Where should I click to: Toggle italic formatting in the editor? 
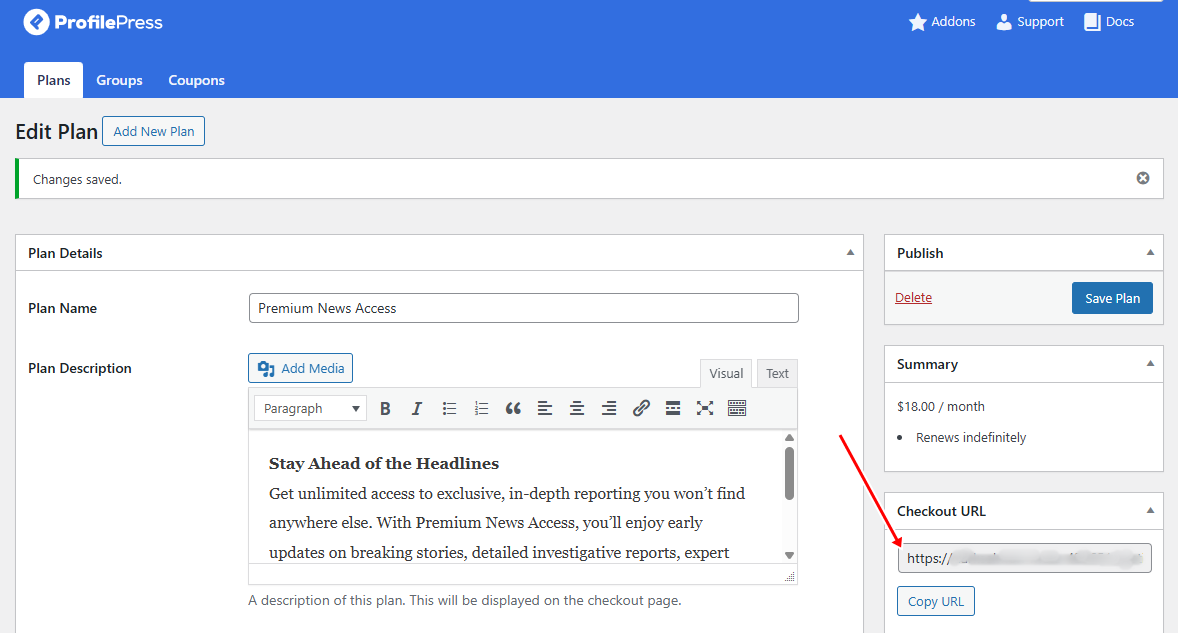417,408
